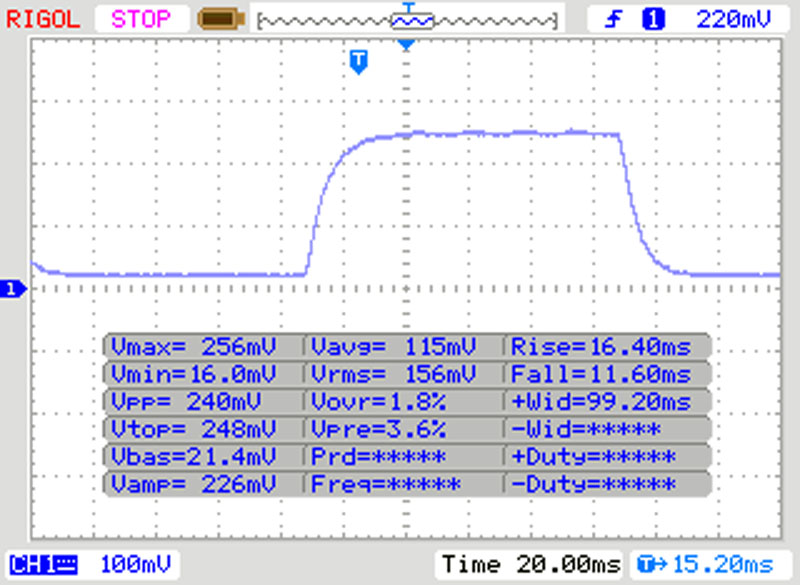Click the +Wid=99.20ms measurement
The image size is (800, 585).
pos(601,402)
